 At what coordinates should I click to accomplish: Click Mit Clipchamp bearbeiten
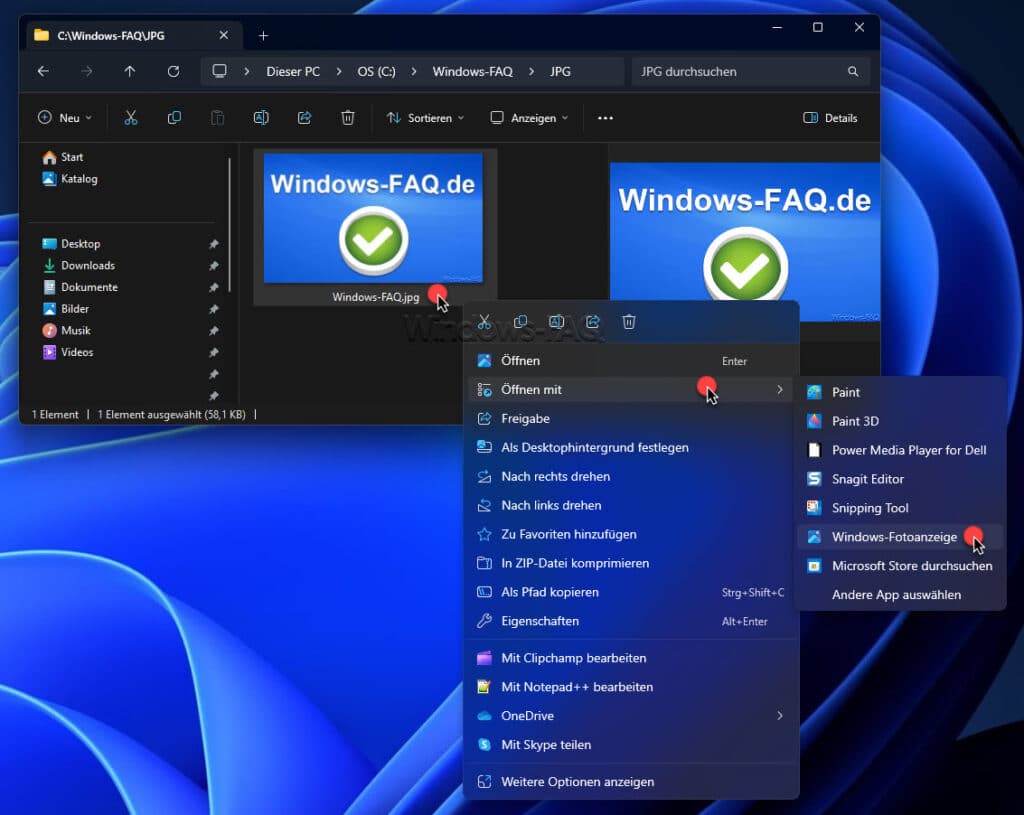(631, 658)
